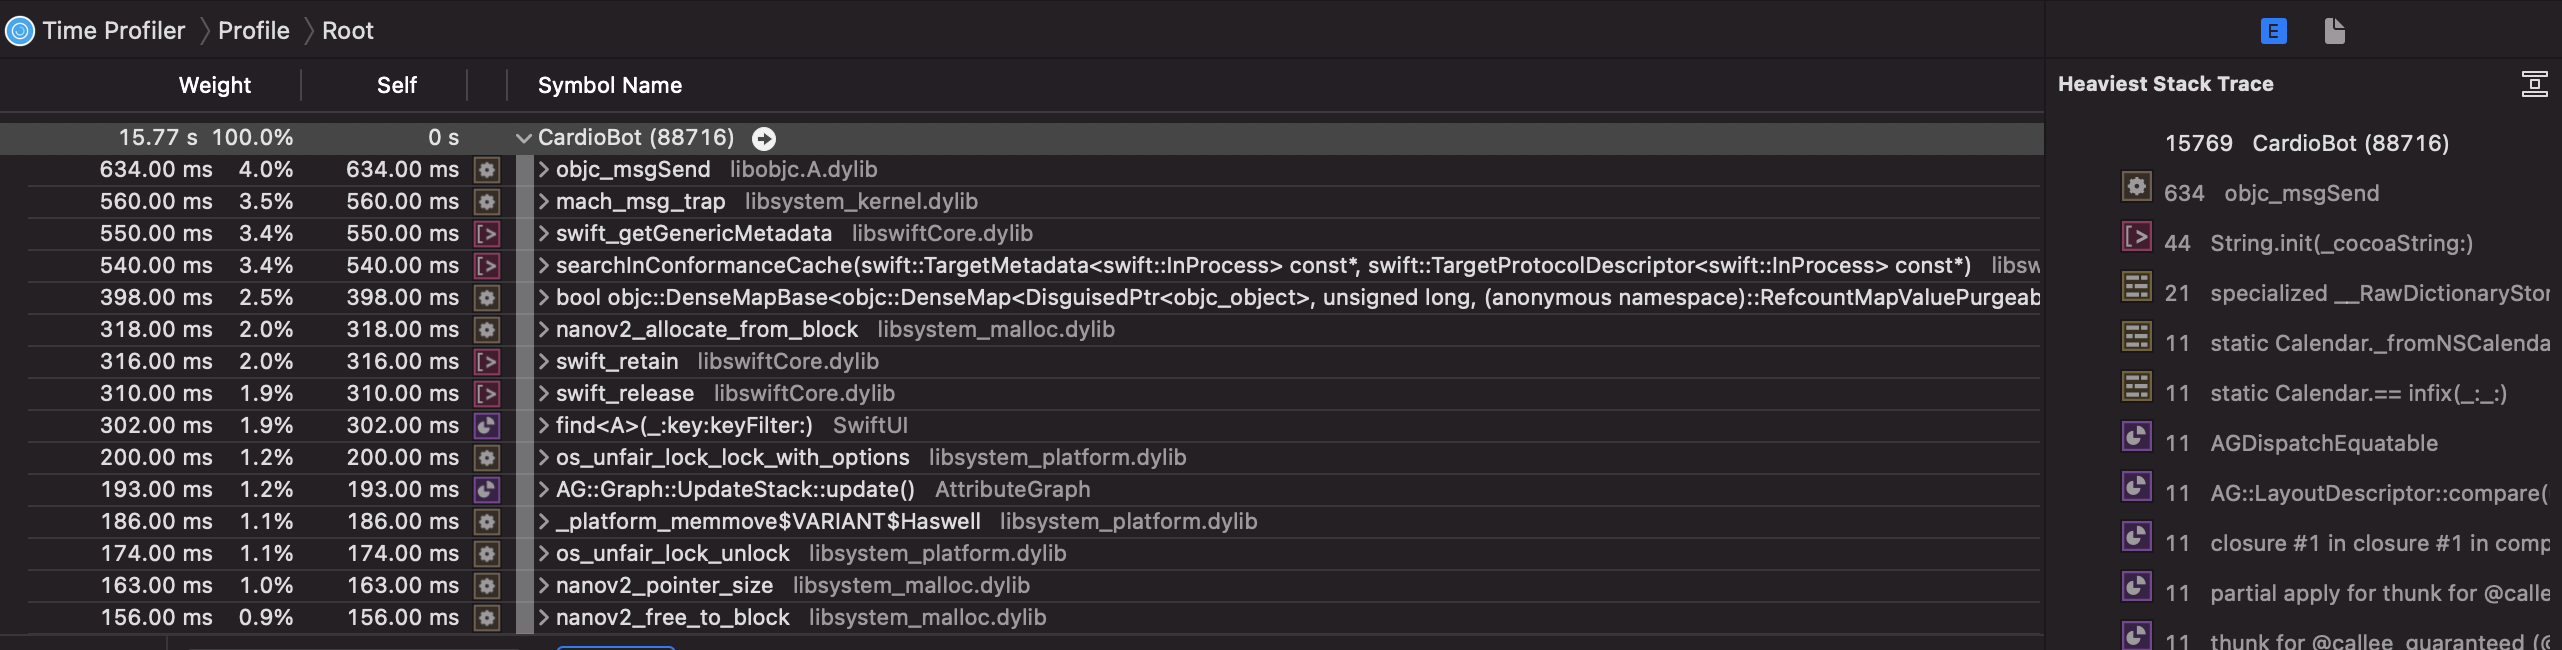Click the Swift icon on the swift_retain row
2562x650 pixels.
[487, 362]
